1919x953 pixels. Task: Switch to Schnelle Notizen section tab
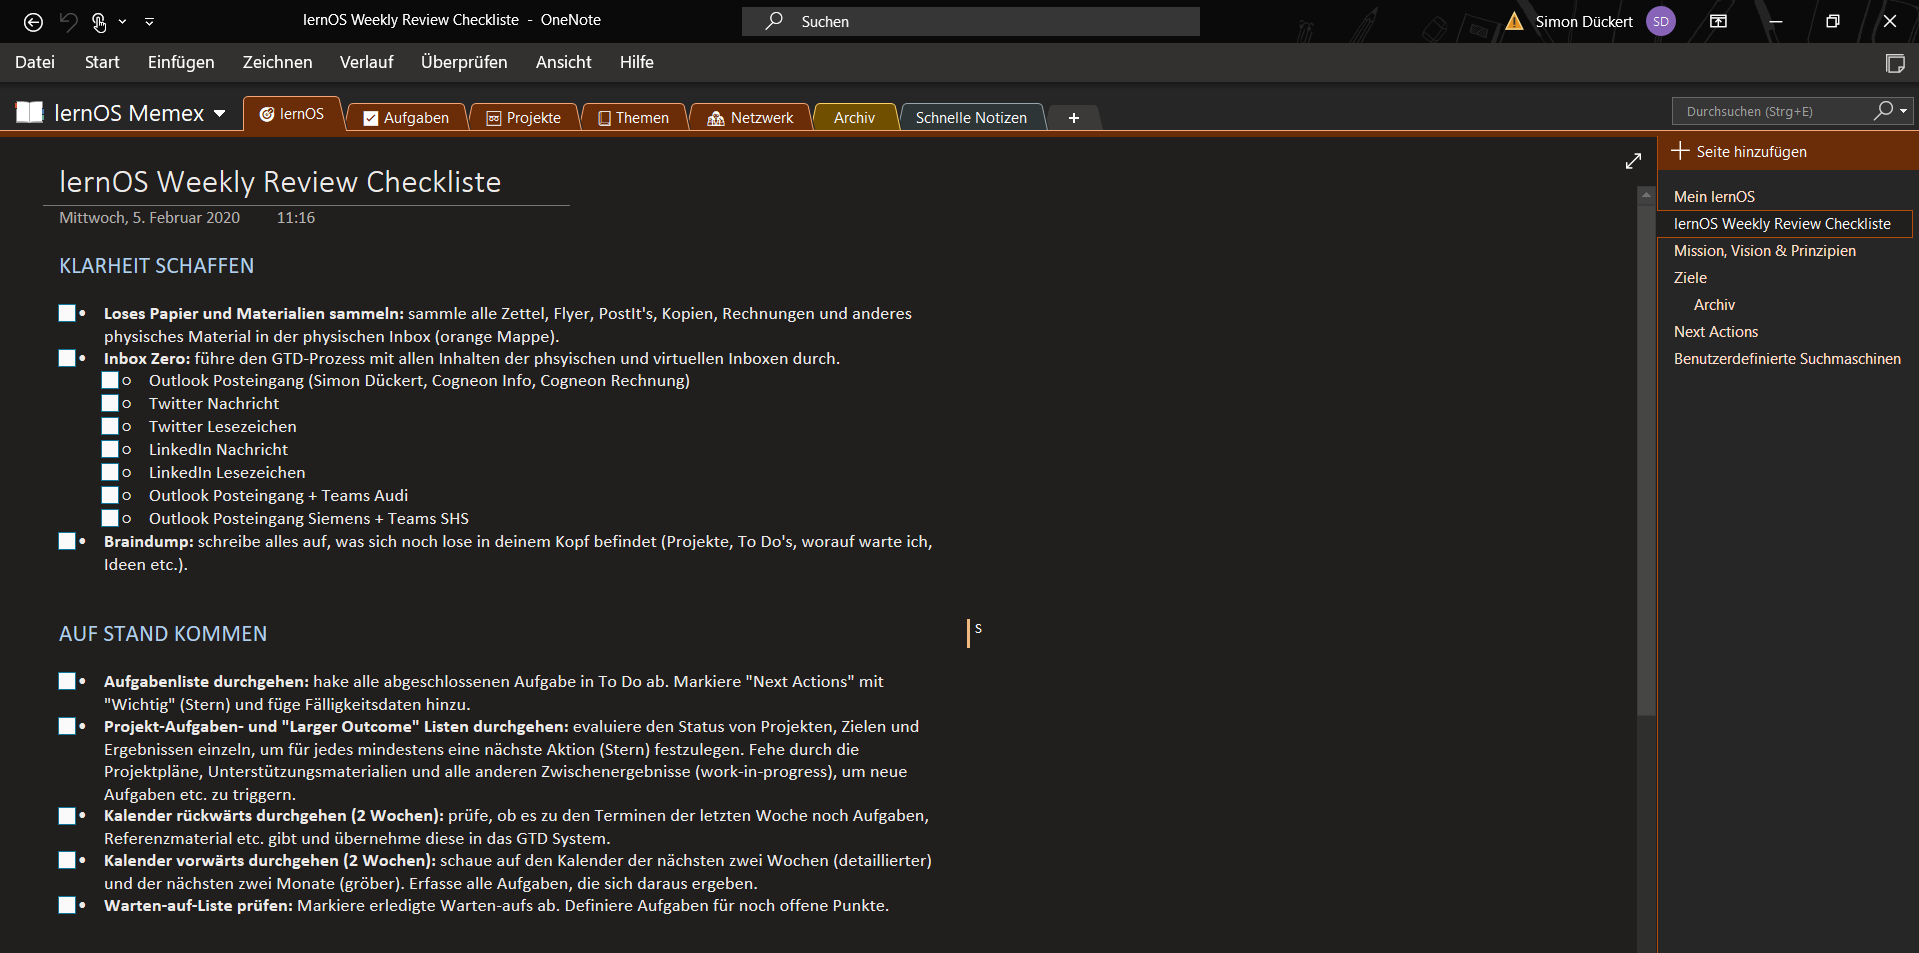(x=971, y=118)
